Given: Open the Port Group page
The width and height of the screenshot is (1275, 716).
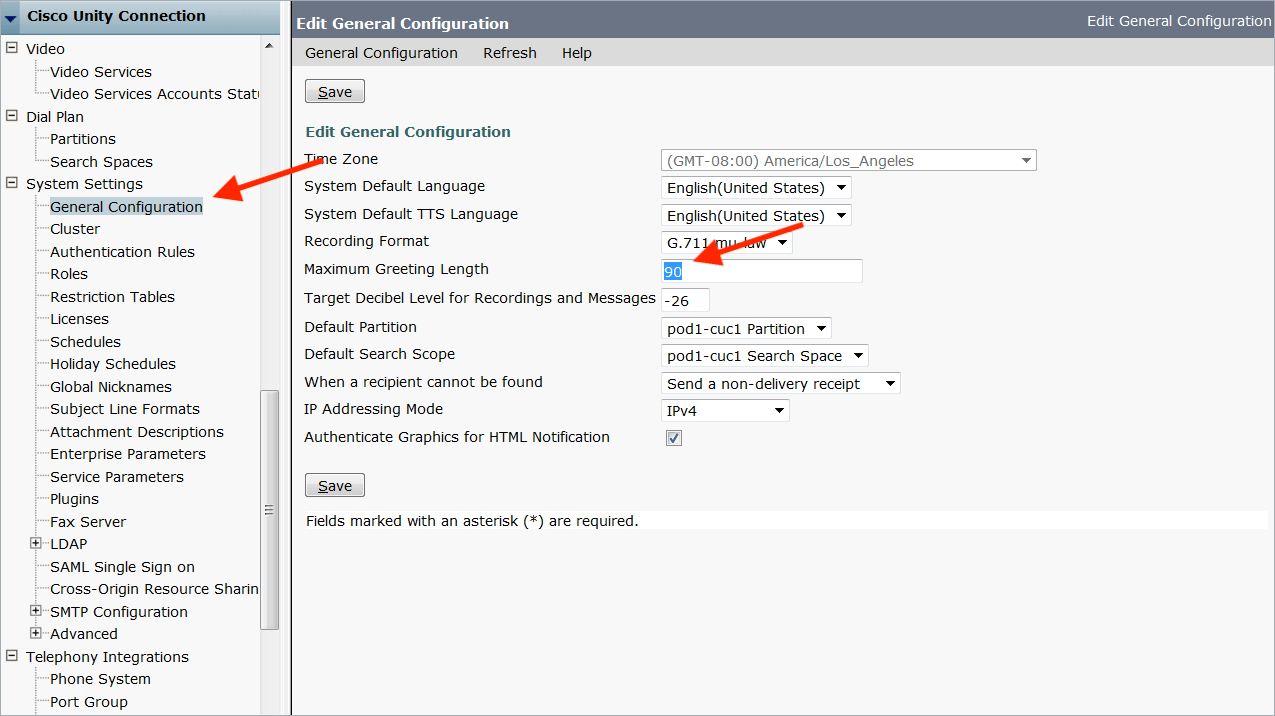Looking at the screenshot, I should (x=89, y=702).
